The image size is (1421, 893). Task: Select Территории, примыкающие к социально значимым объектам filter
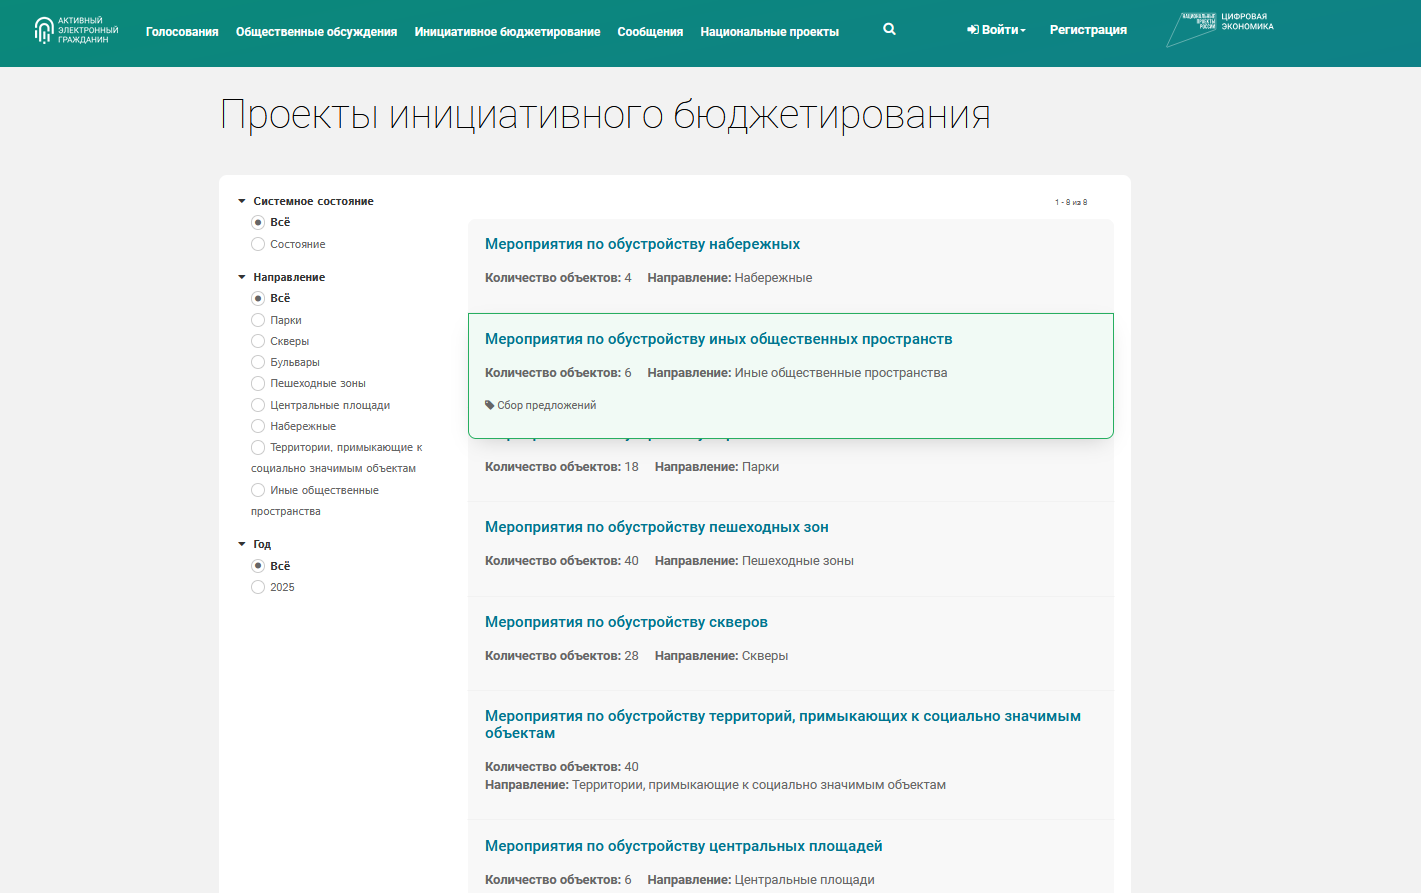point(258,447)
